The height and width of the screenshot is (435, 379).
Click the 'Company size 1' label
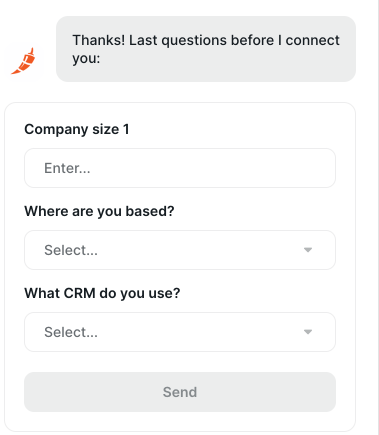point(77,129)
